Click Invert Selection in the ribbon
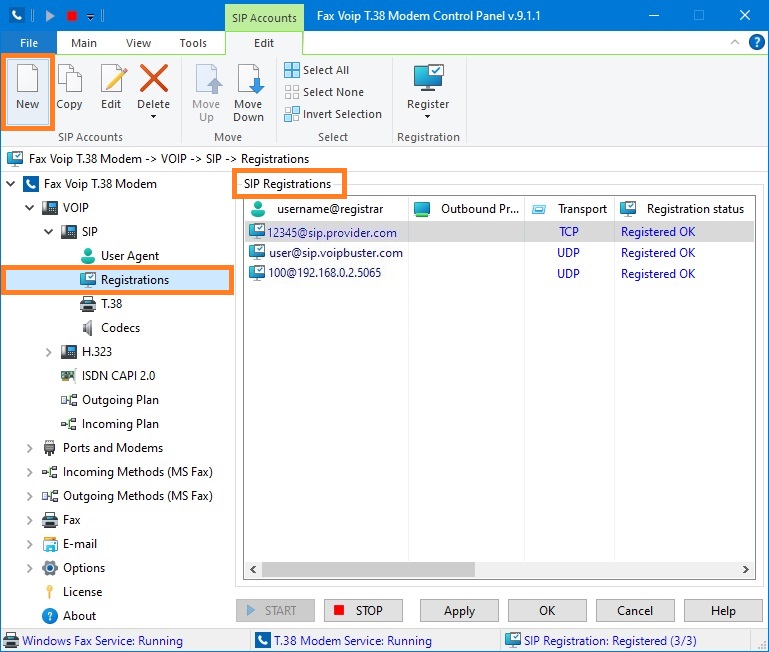The height and width of the screenshot is (652, 769). 333,114
